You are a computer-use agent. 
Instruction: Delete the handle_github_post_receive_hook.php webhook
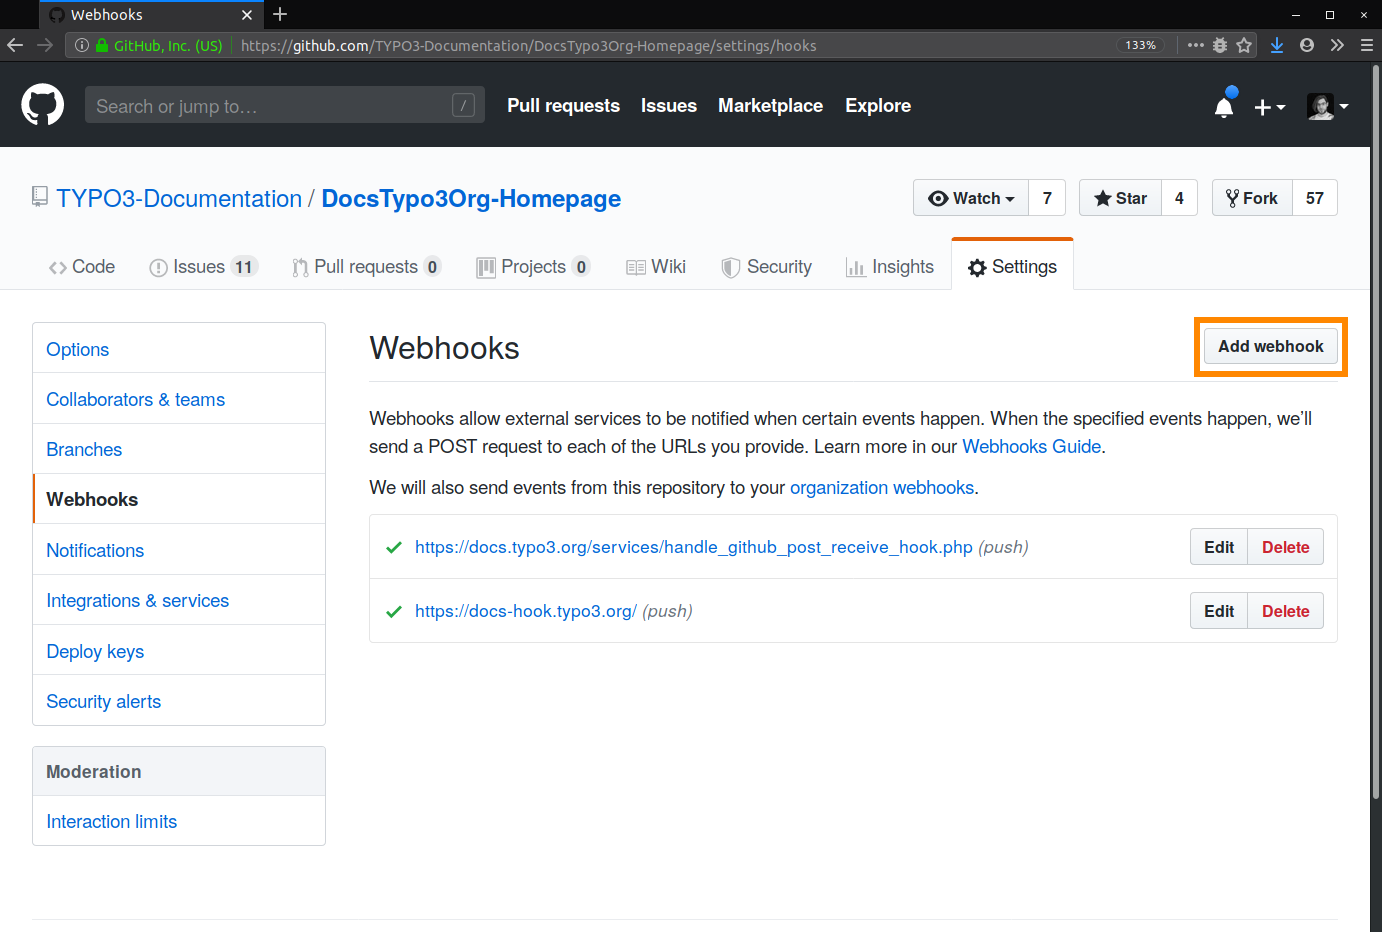(1285, 547)
